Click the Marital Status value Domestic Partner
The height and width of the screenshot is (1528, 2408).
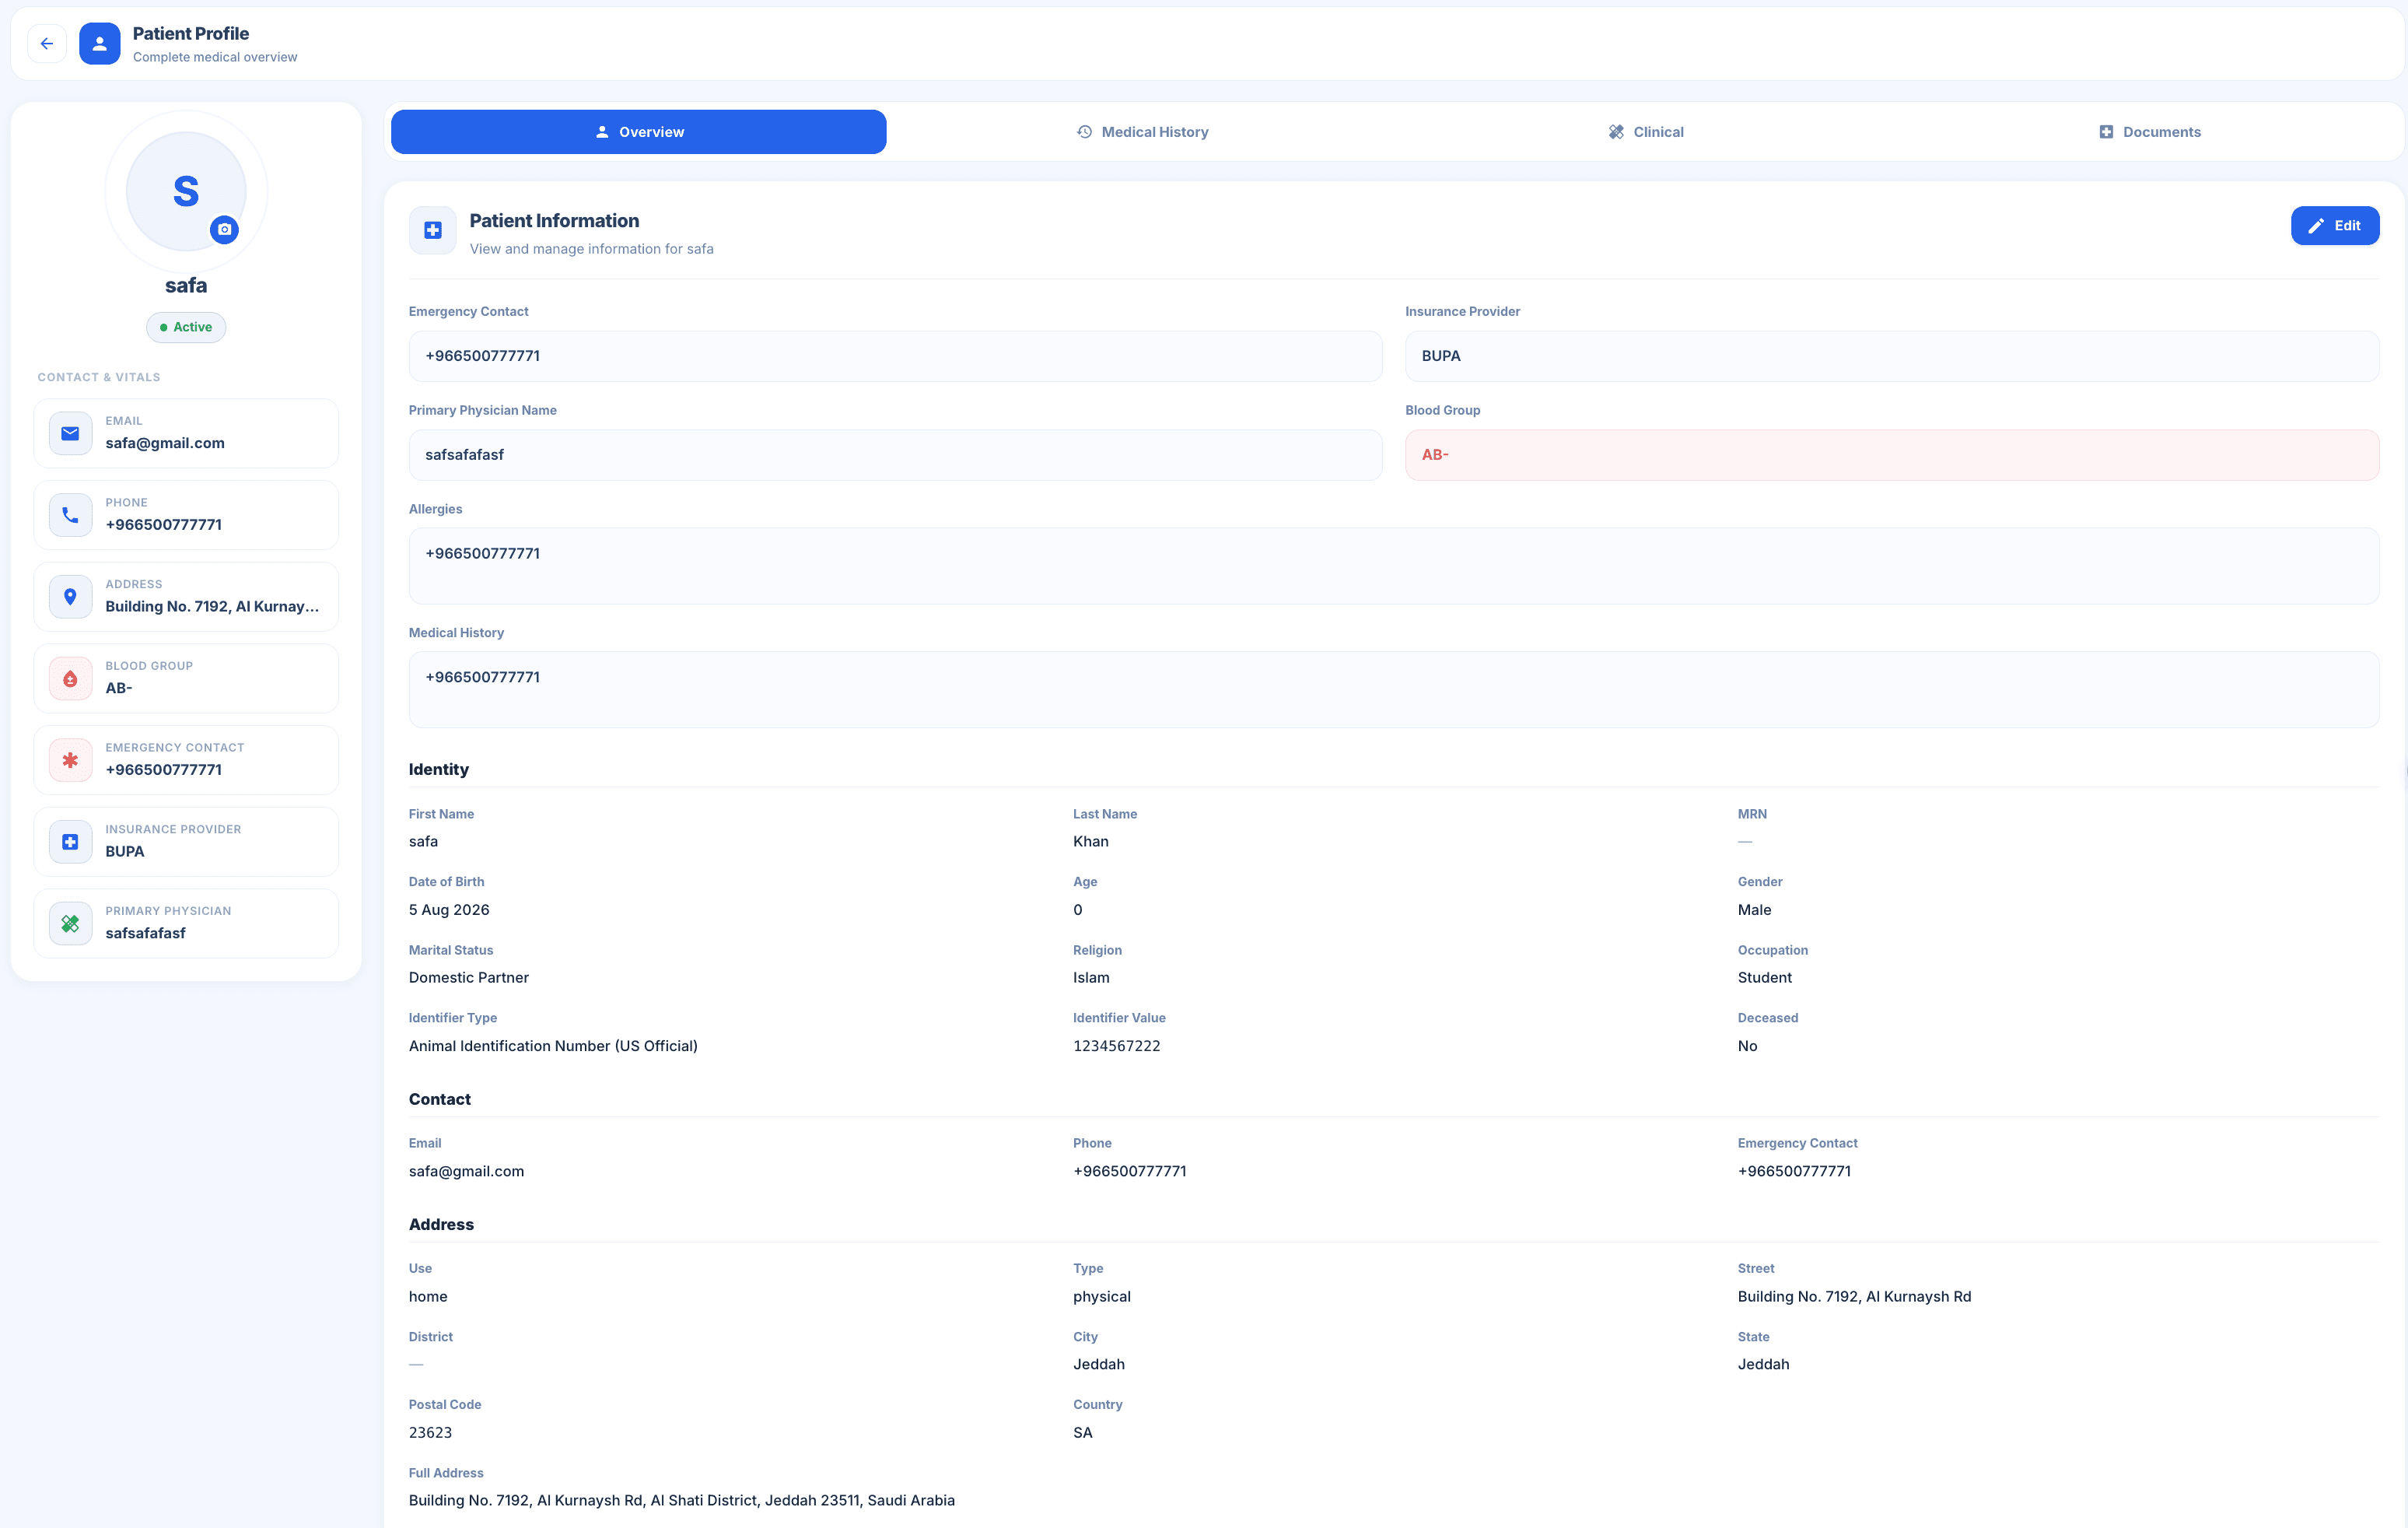[x=468, y=978]
